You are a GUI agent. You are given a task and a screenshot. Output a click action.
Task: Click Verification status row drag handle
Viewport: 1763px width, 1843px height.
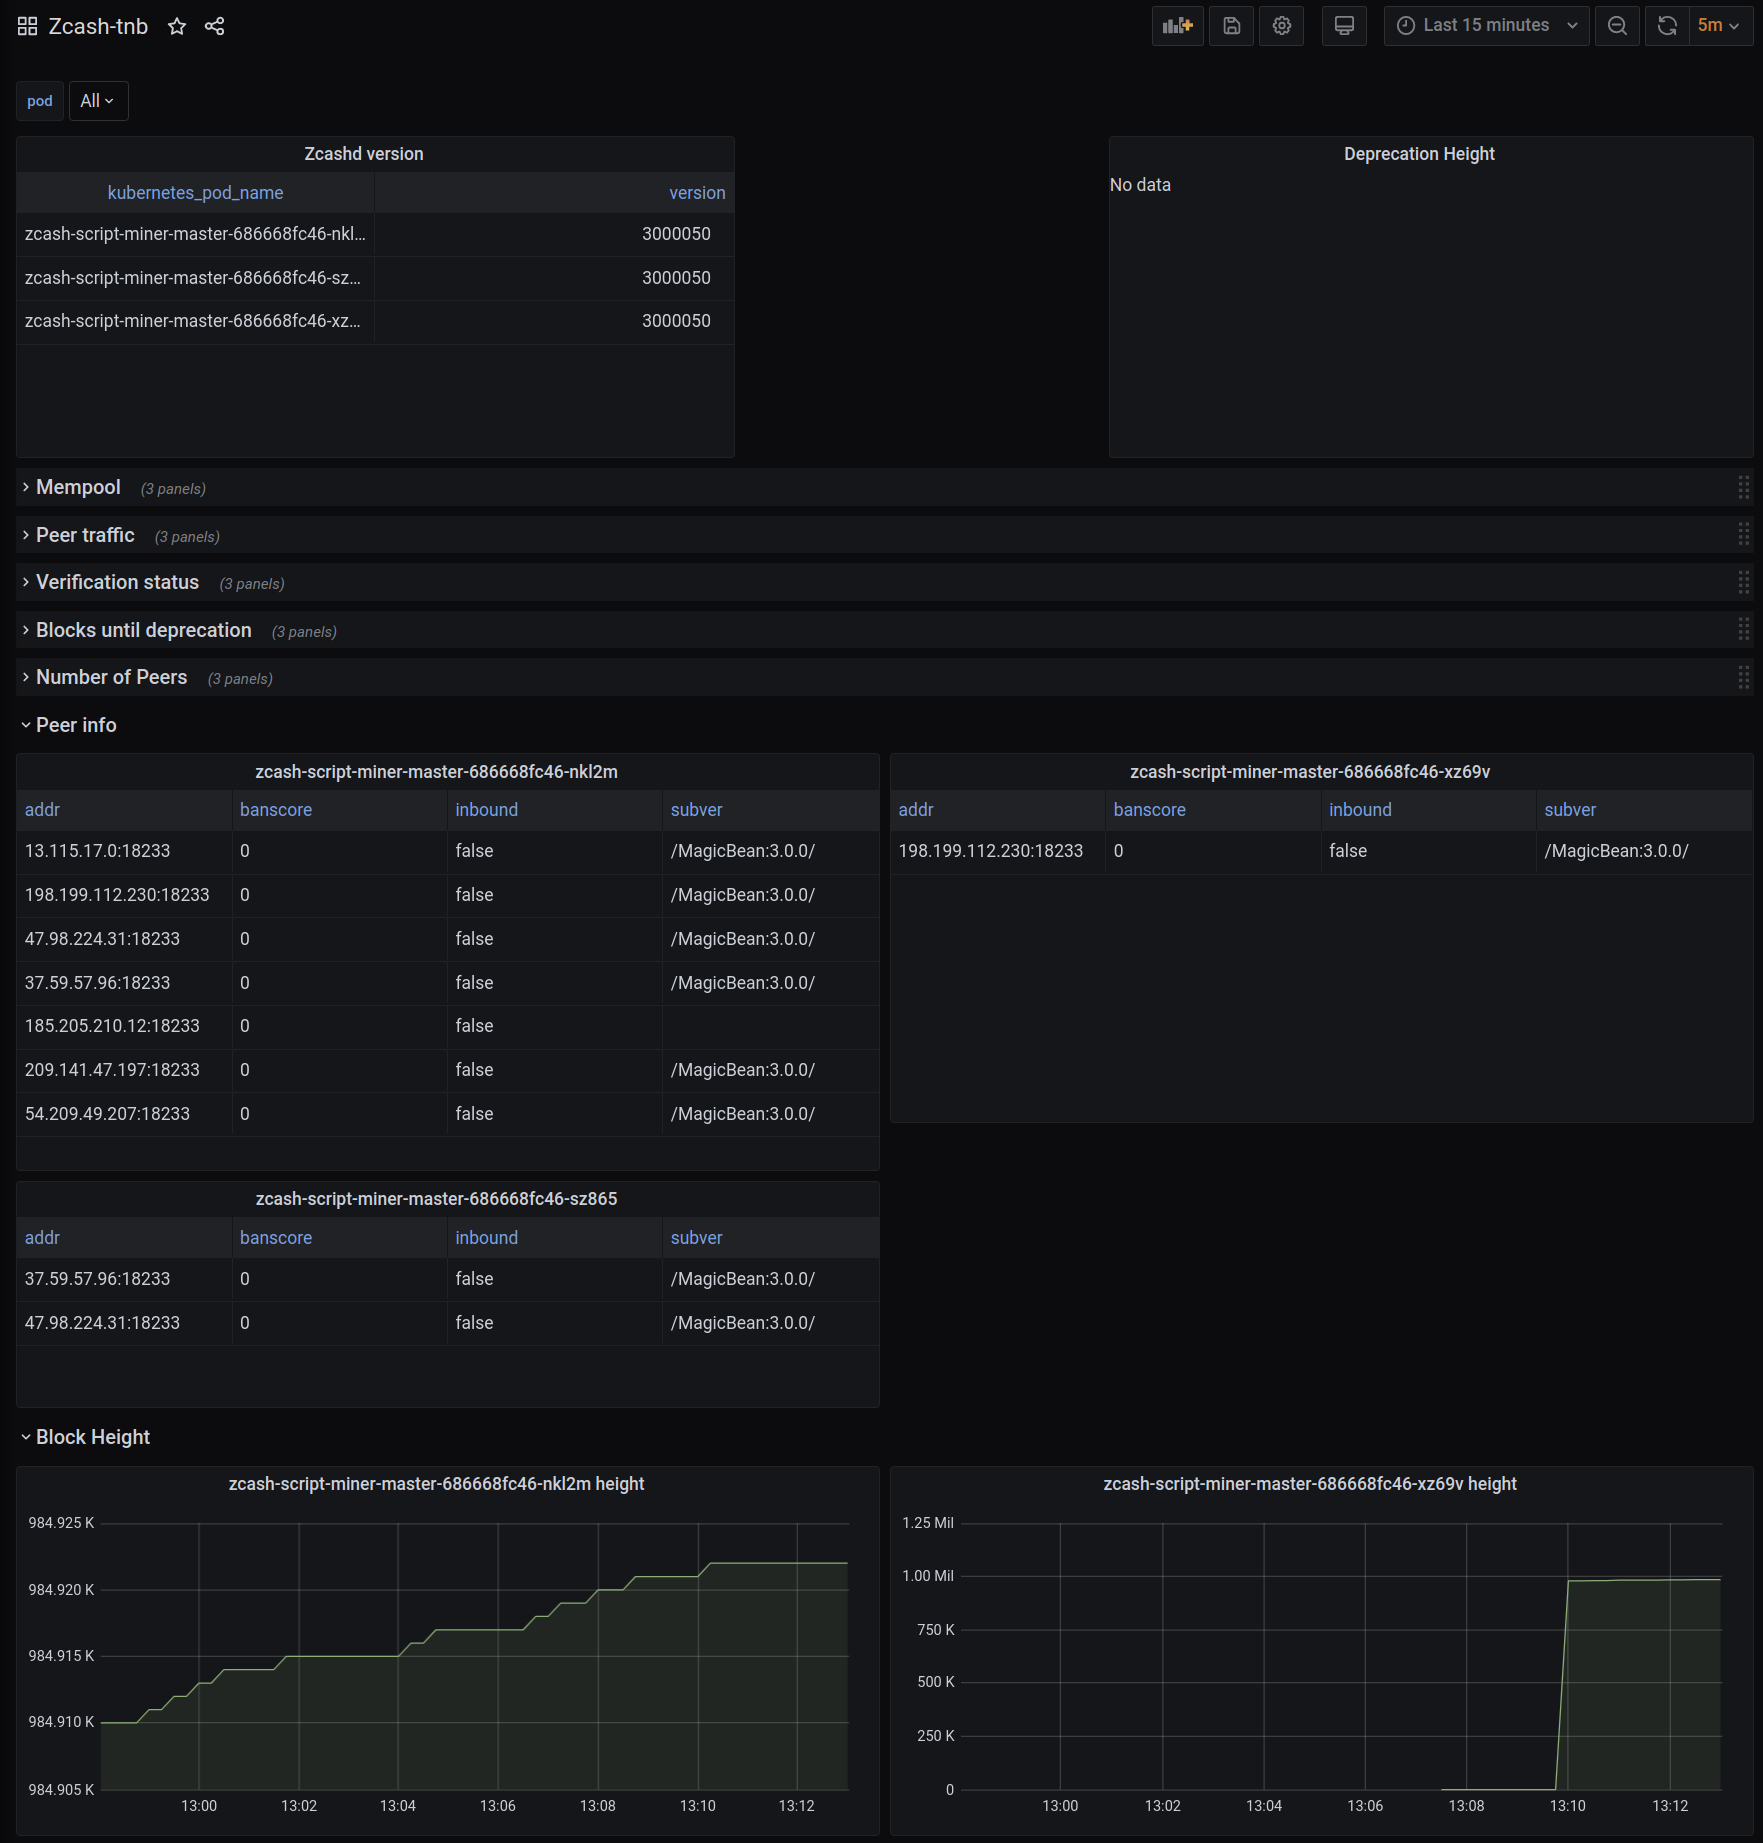(x=1743, y=582)
